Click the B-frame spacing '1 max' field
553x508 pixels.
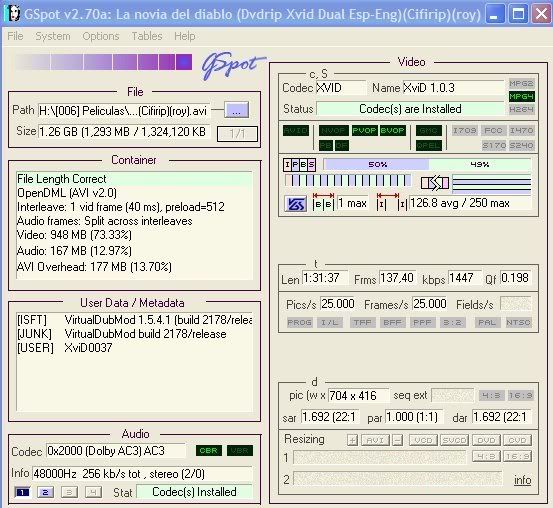click(x=353, y=203)
